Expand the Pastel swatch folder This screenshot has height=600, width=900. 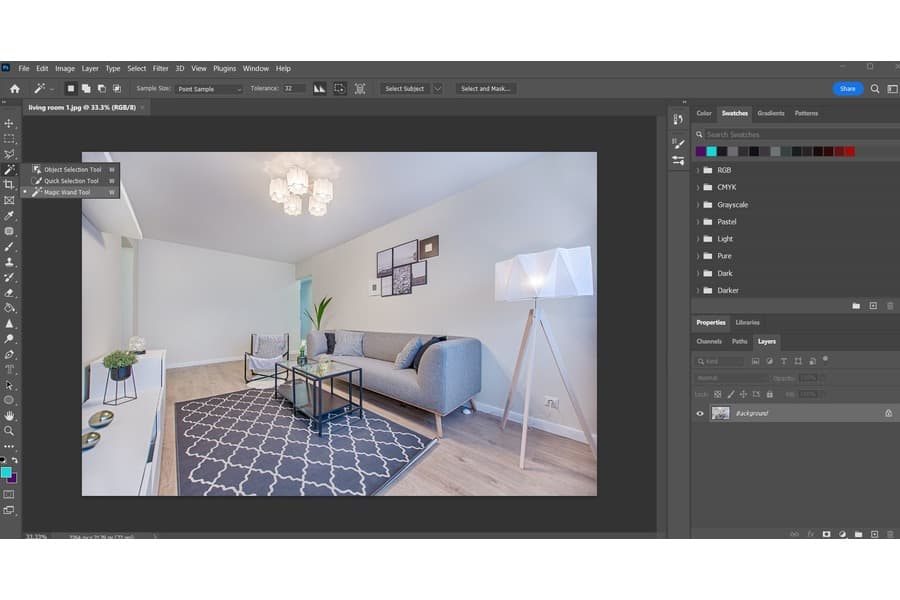point(698,222)
